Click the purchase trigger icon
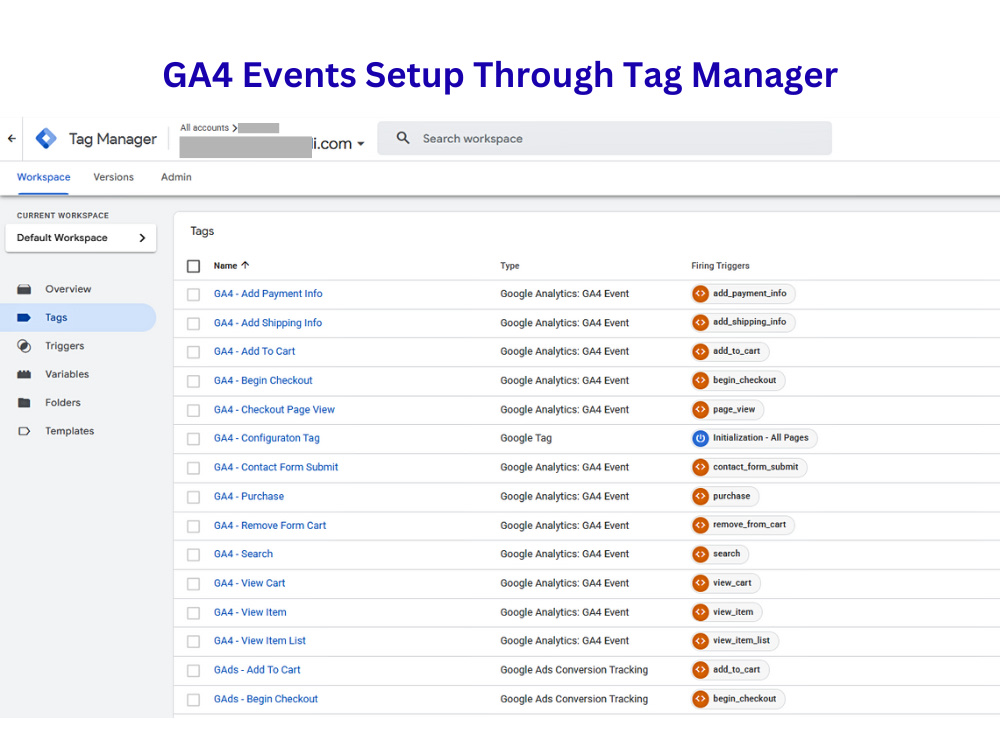1000x750 pixels. coord(700,496)
